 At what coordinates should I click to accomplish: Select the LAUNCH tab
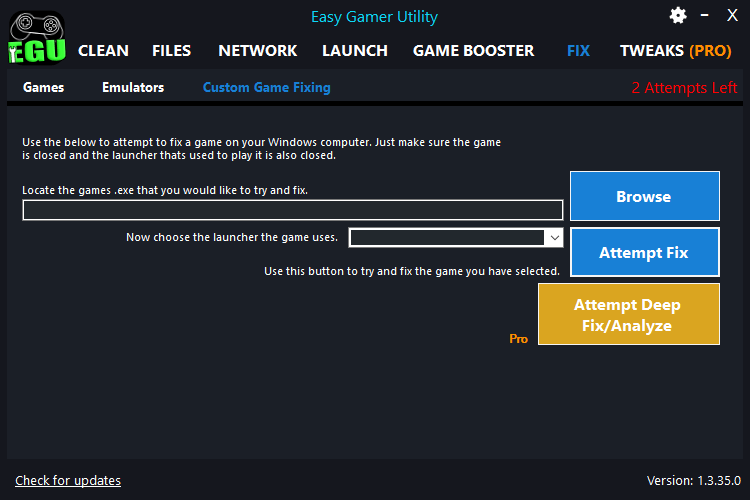click(x=355, y=51)
